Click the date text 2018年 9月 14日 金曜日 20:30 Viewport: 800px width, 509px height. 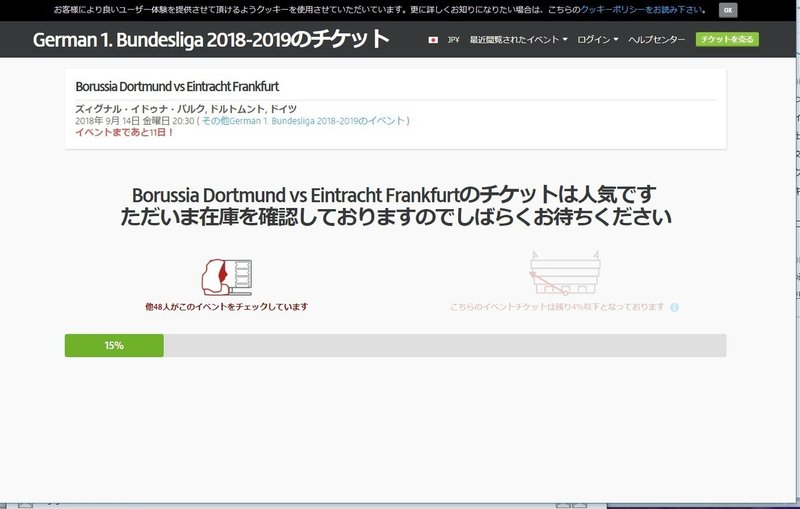[x=135, y=121]
